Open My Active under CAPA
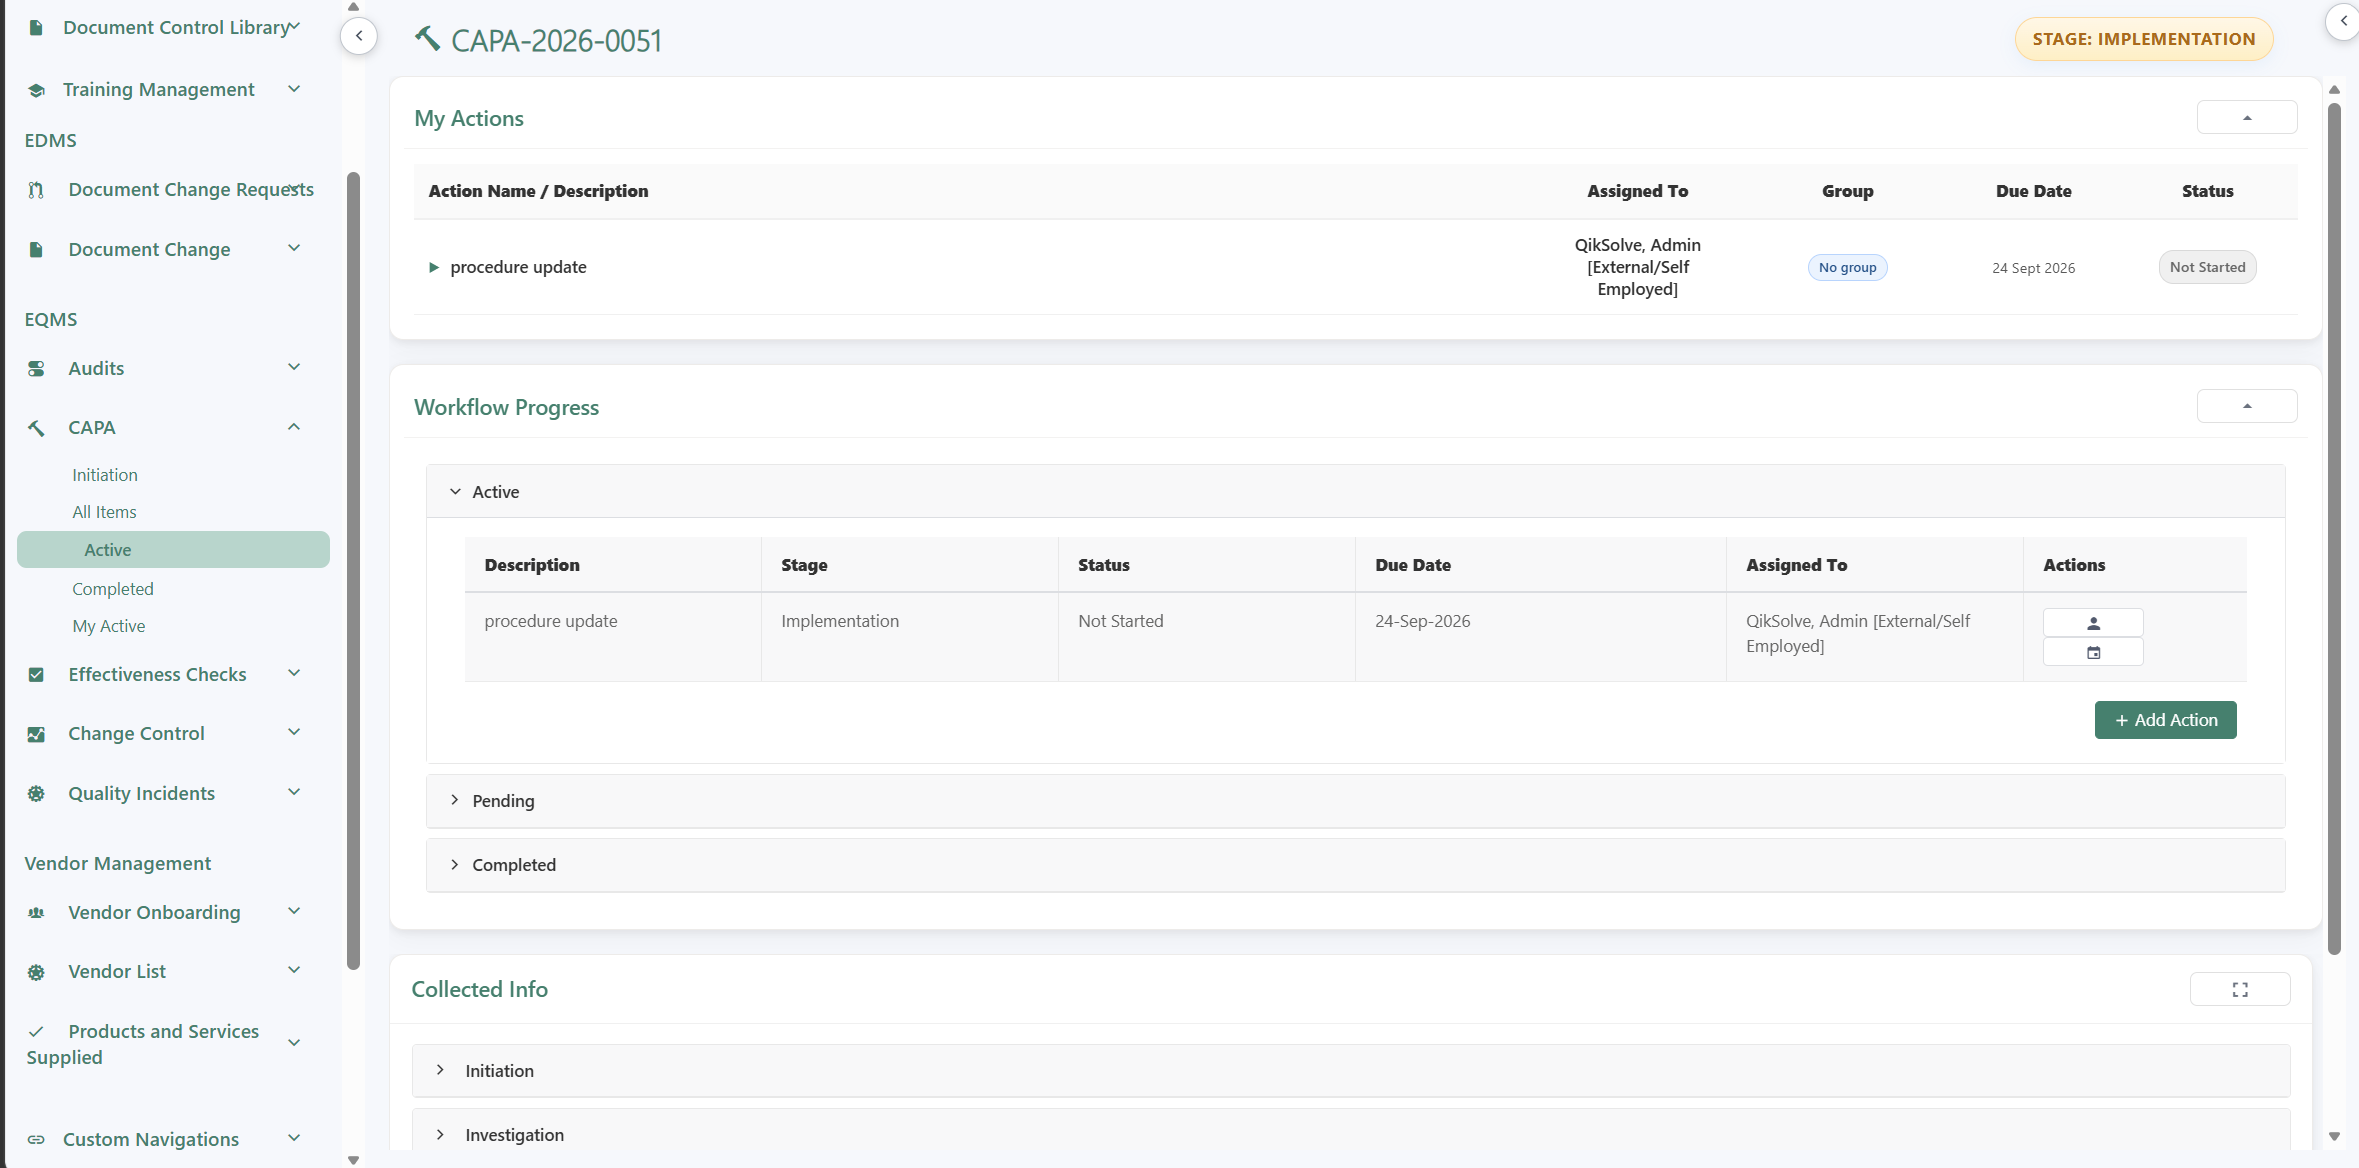The image size is (2359, 1168). (108, 626)
